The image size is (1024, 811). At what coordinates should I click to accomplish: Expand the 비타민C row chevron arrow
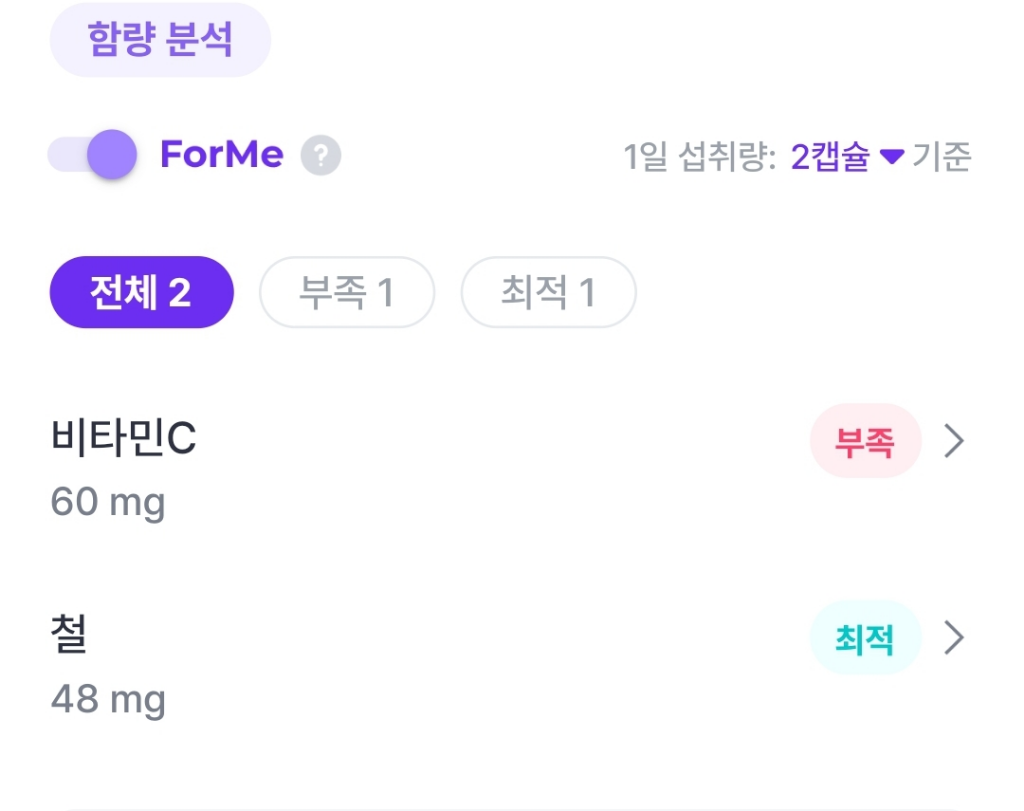(x=954, y=441)
